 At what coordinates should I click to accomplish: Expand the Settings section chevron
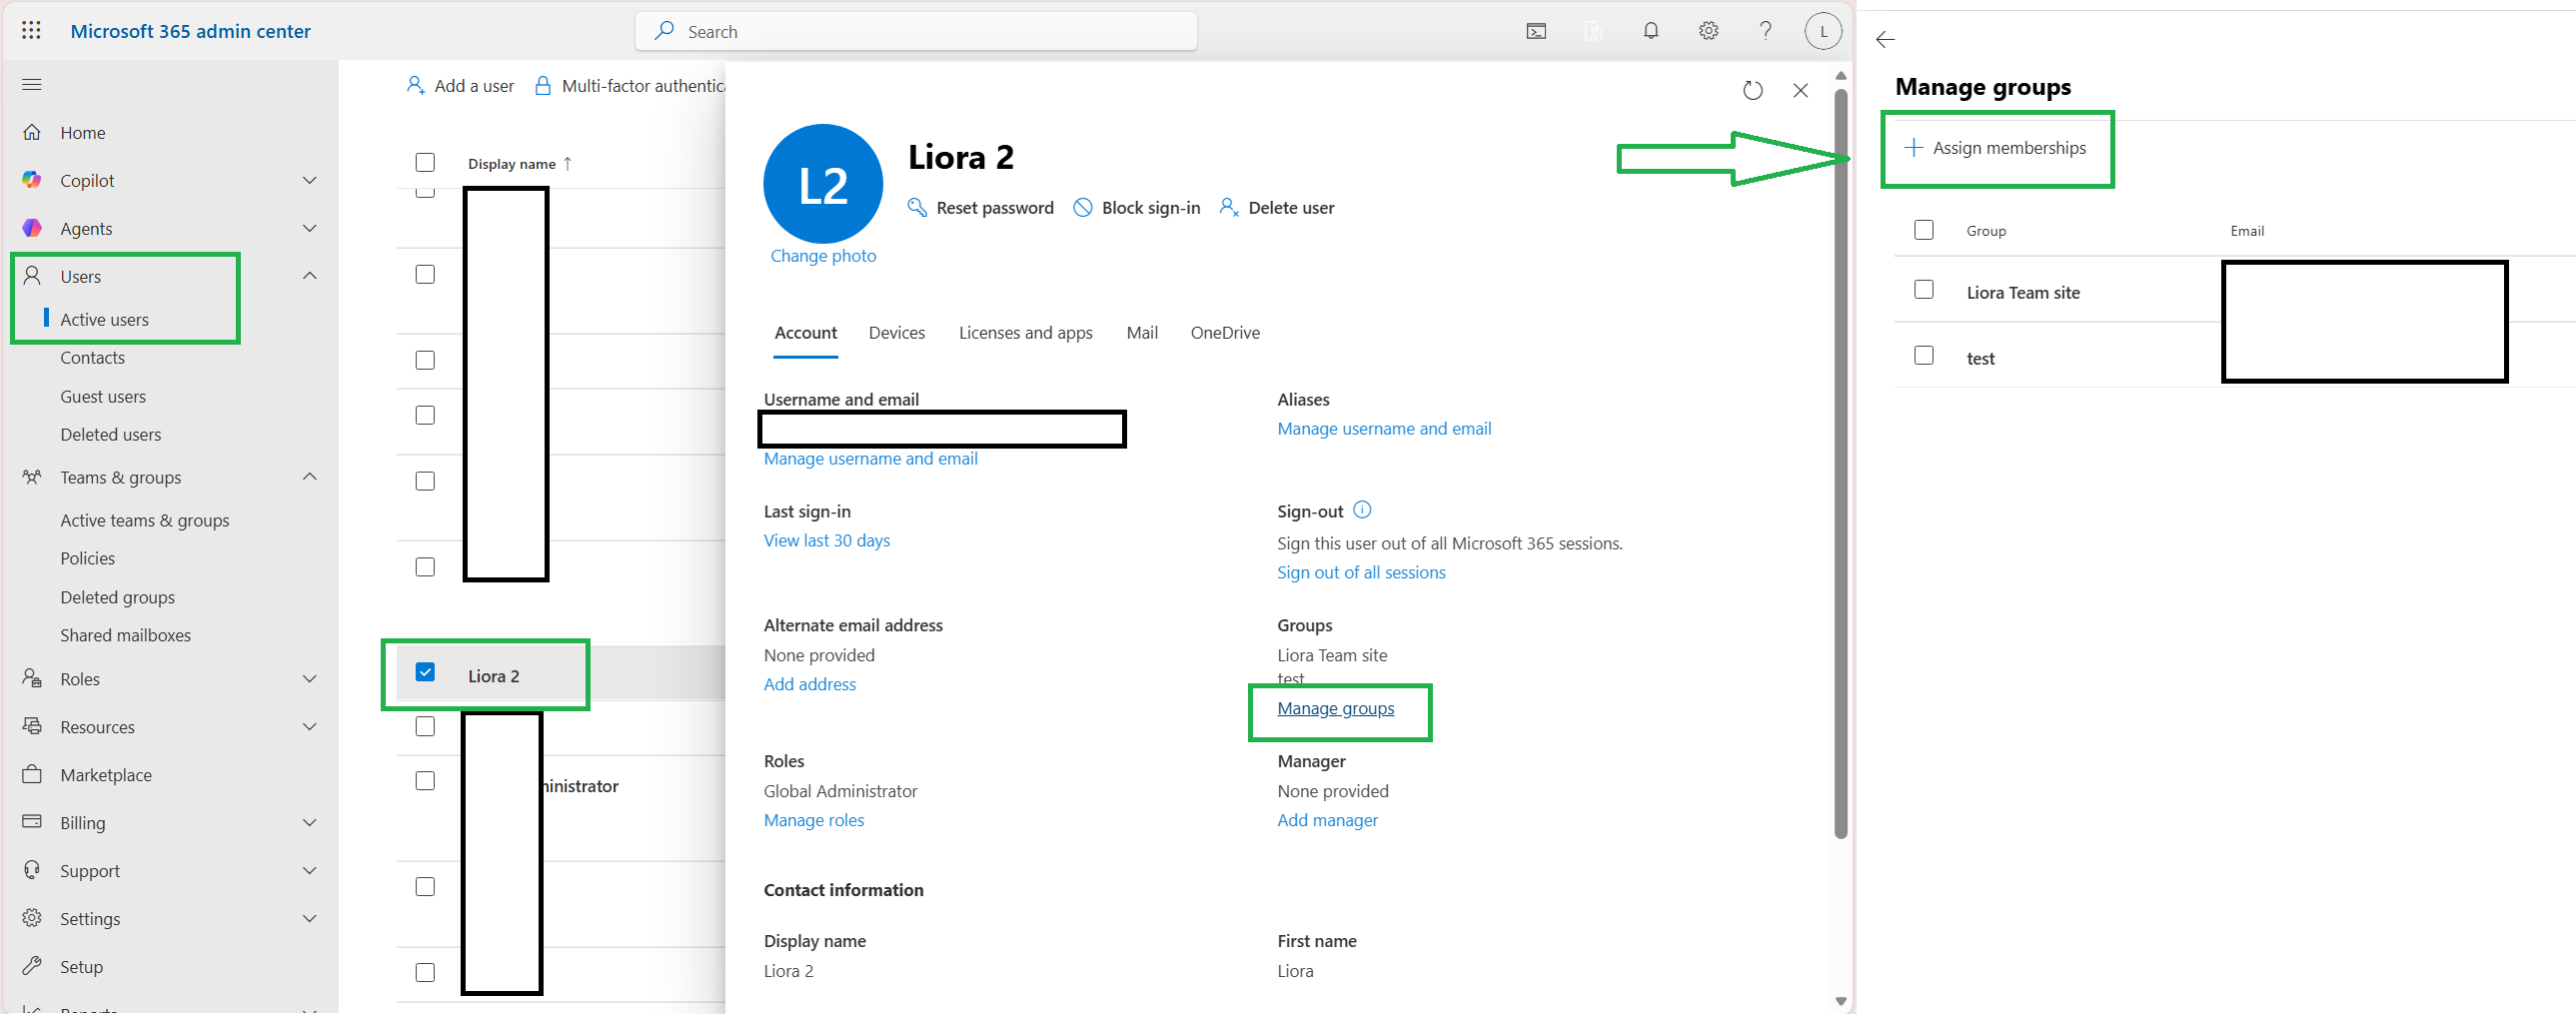[x=310, y=919]
